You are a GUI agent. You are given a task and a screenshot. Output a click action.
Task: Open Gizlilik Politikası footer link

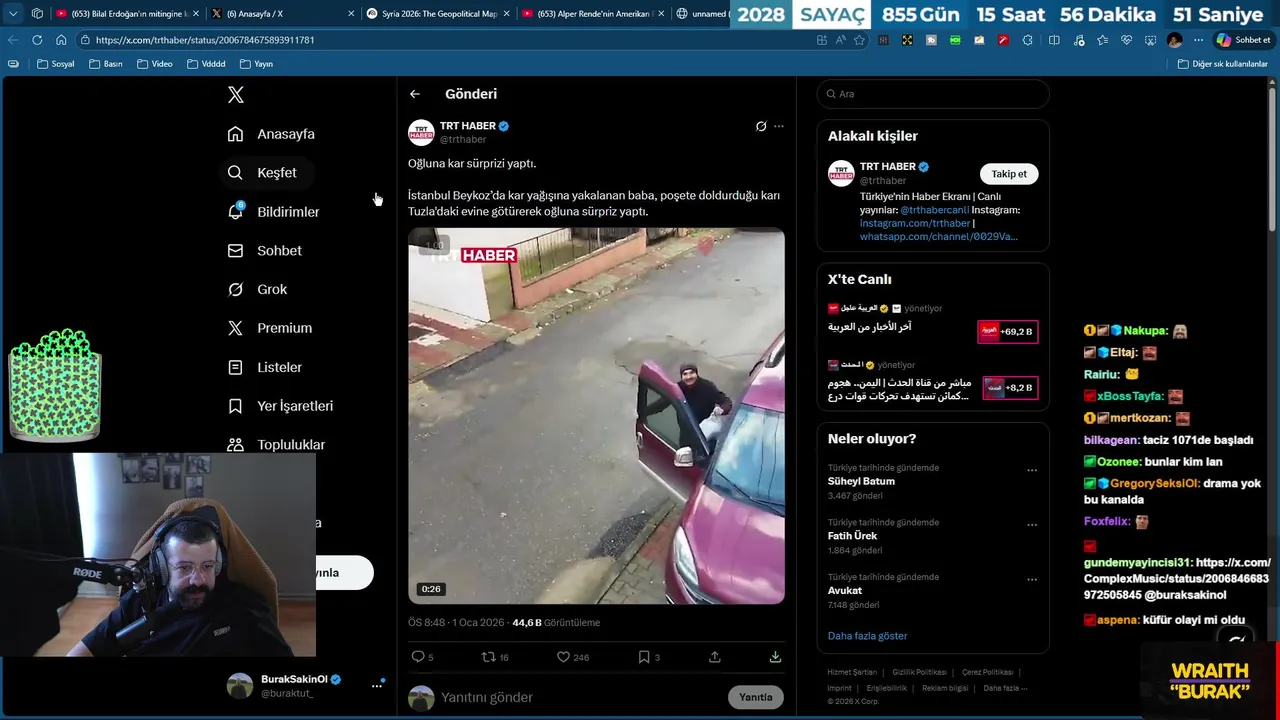pyautogui.click(x=919, y=672)
